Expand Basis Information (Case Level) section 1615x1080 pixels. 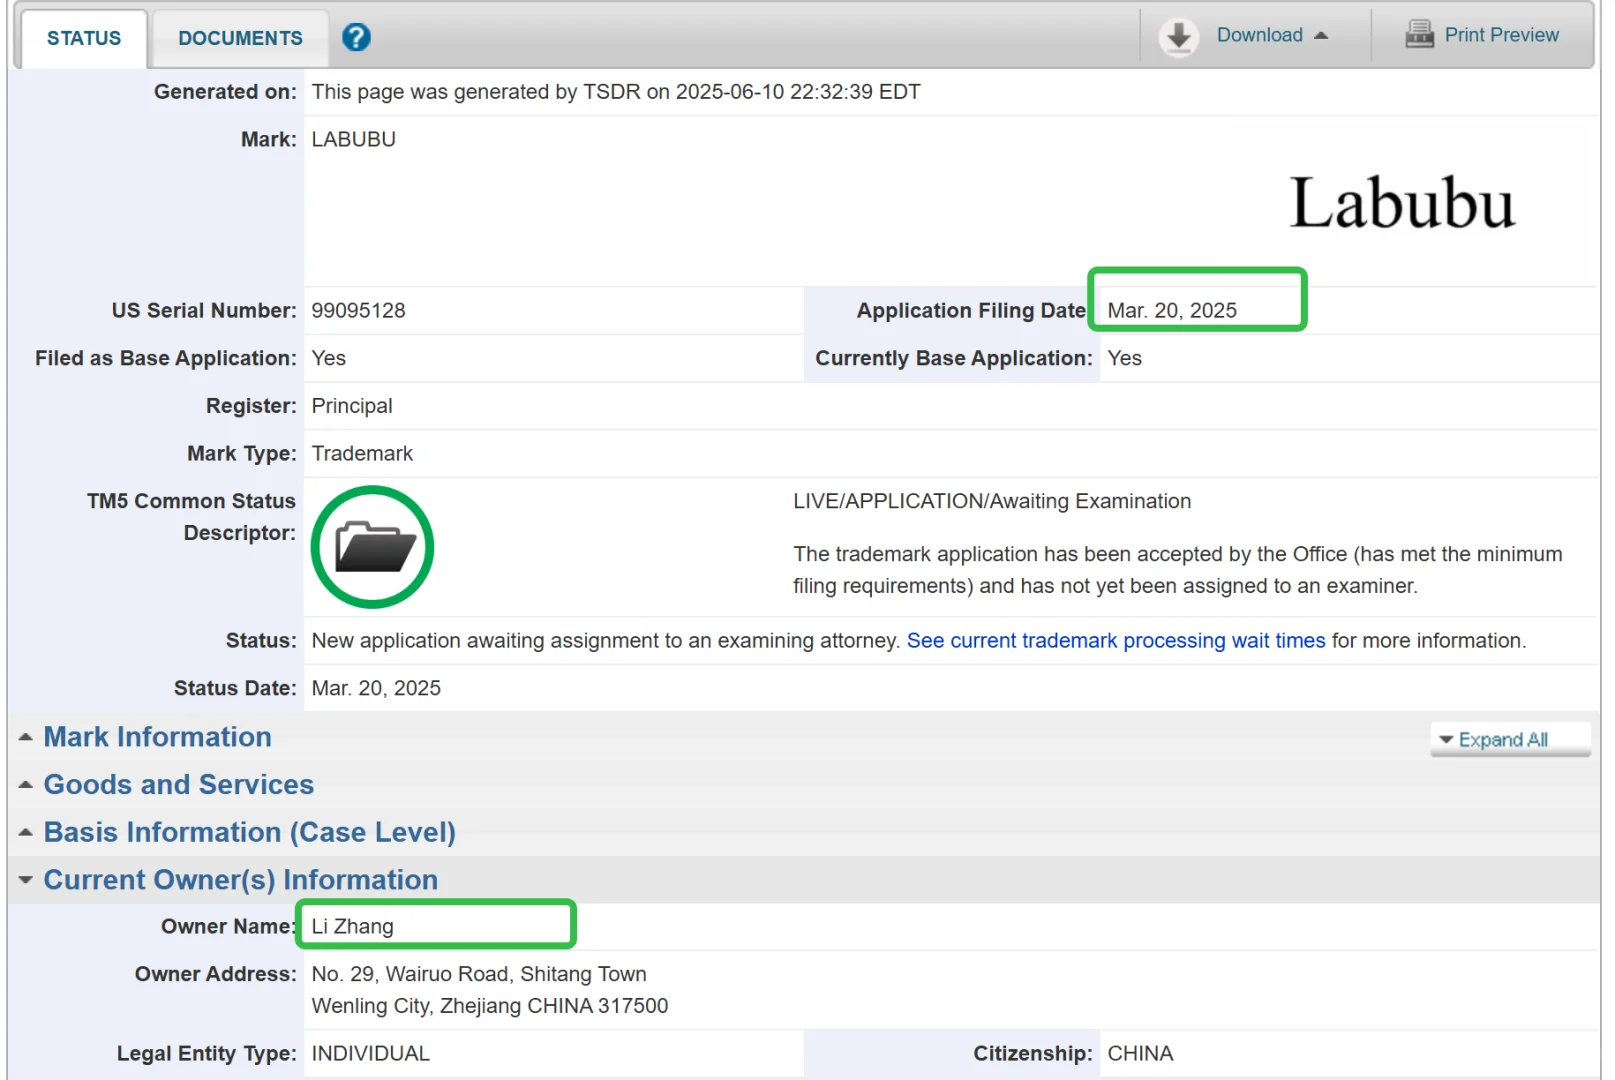coord(250,832)
